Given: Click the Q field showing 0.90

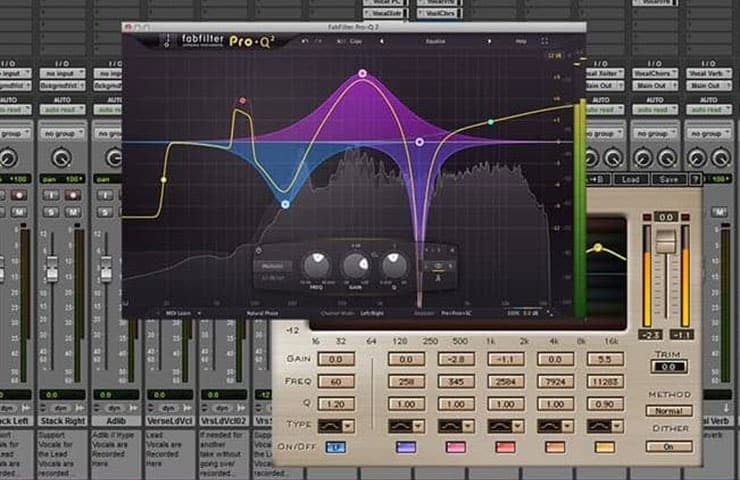Looking at the screenshot, I should [x=605, y=404].
